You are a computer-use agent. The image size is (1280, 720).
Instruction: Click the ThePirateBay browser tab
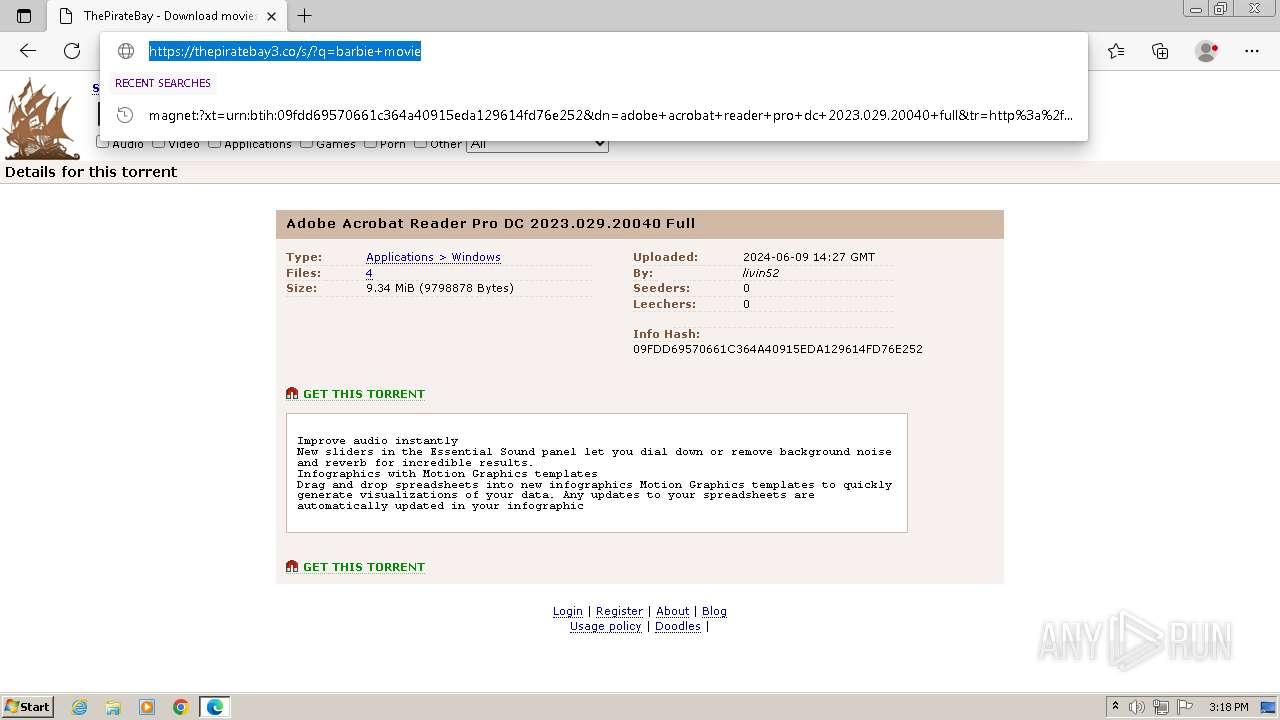click(166, 16)
